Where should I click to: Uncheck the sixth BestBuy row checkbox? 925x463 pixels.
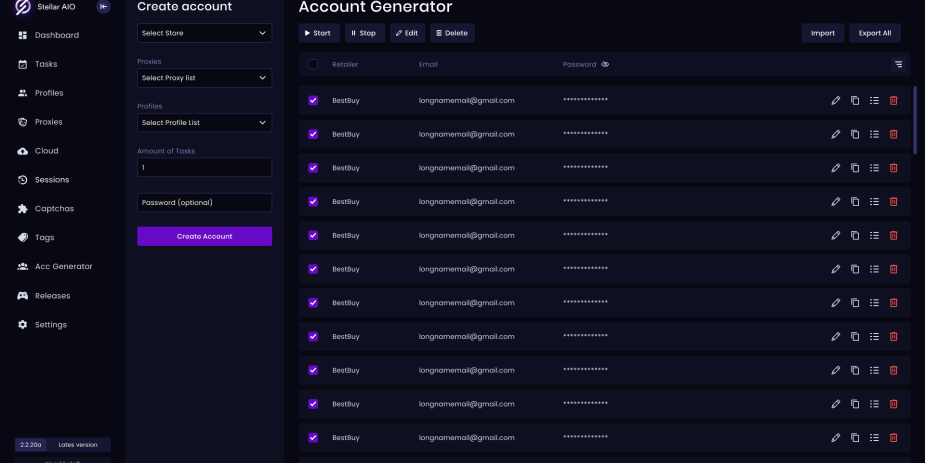pos(313,269)
